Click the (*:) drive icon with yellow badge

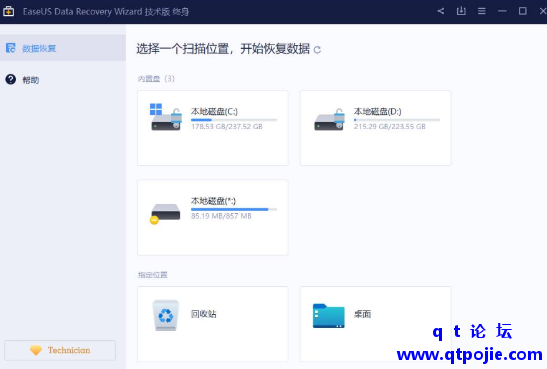165,214
